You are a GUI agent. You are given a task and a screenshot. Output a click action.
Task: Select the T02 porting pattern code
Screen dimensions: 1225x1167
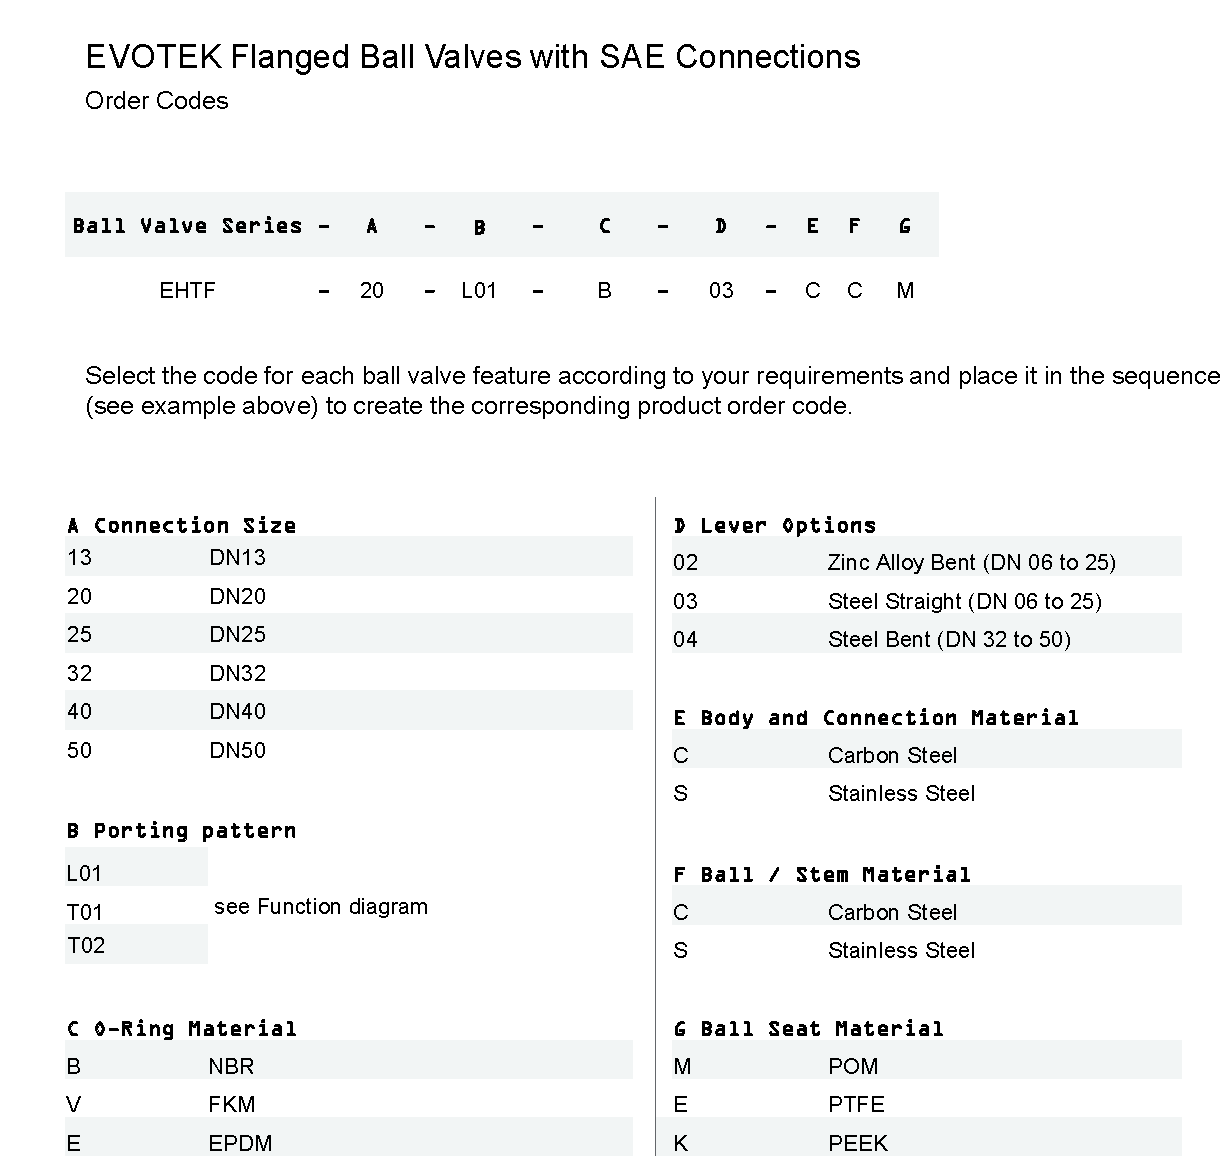[86, 946]
